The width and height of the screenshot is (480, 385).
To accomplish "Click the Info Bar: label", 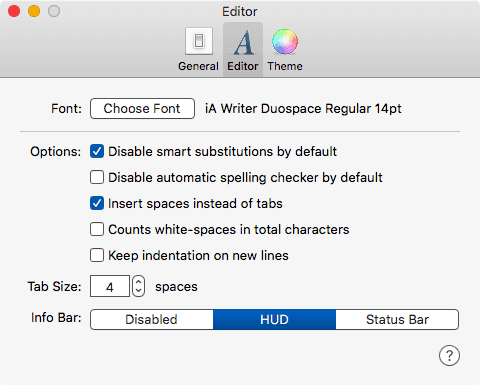I will [x=56, y=318].
